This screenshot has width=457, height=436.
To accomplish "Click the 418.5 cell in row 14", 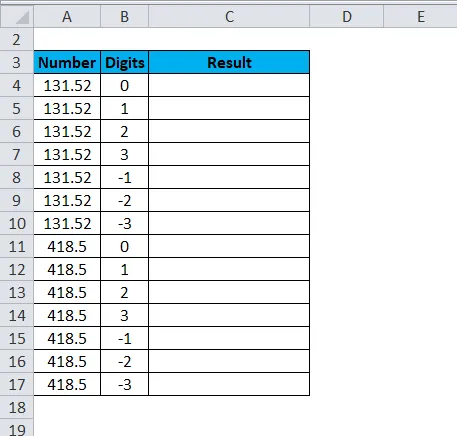I will click(67, 315).
